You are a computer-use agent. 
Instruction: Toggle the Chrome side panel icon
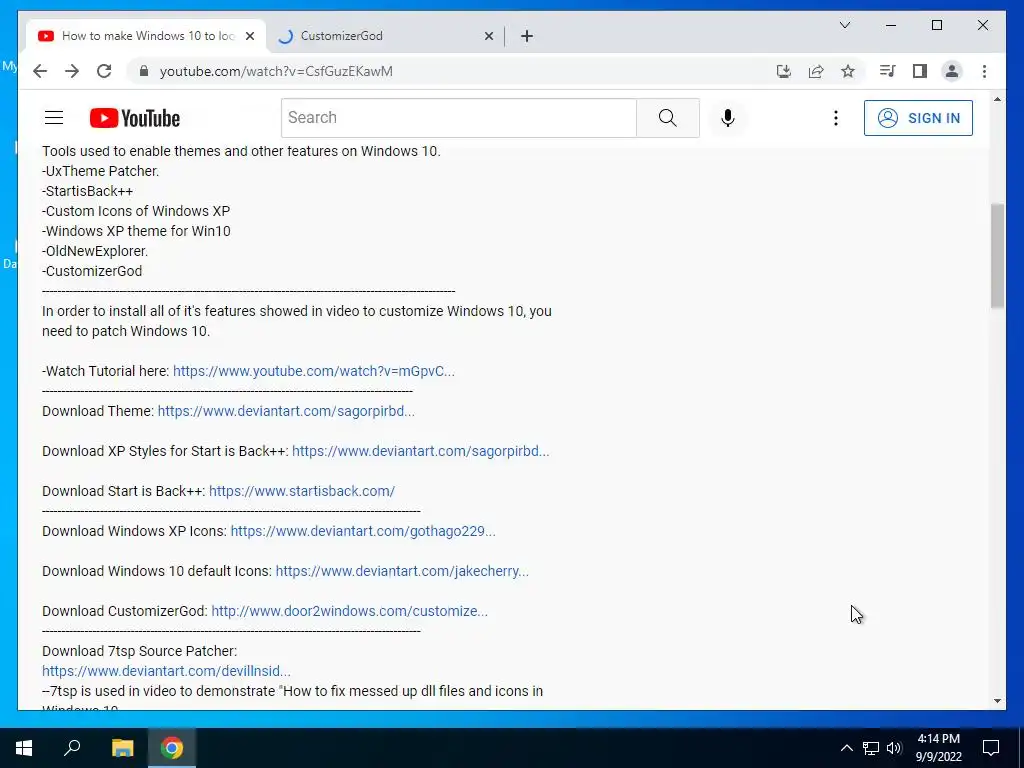pos(920,71)
